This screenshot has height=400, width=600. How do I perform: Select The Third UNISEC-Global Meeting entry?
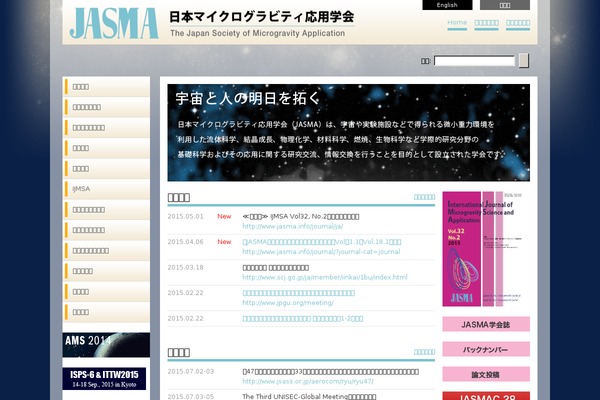(x=309, y=397)
